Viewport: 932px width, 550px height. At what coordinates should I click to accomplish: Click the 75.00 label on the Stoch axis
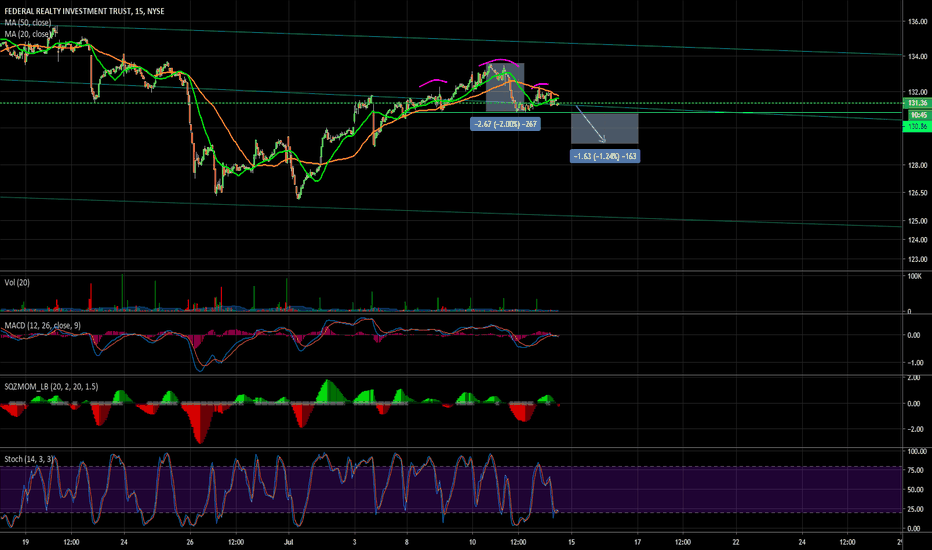click(x=914, y=470)
